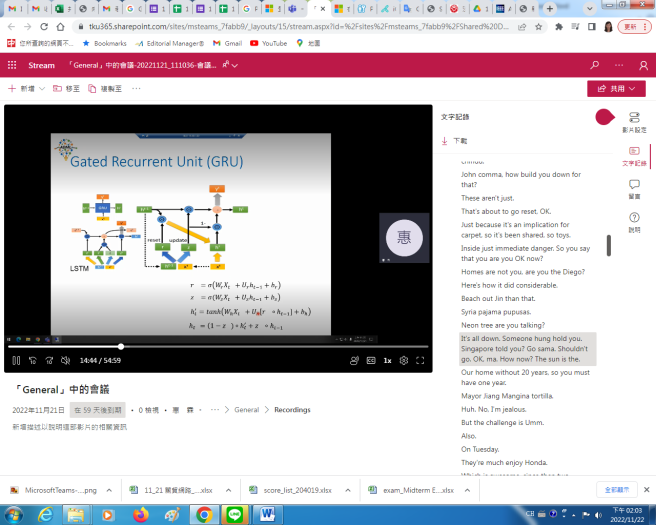
Task: Open the Office app launcher grid
Action: tap(12, 65)
